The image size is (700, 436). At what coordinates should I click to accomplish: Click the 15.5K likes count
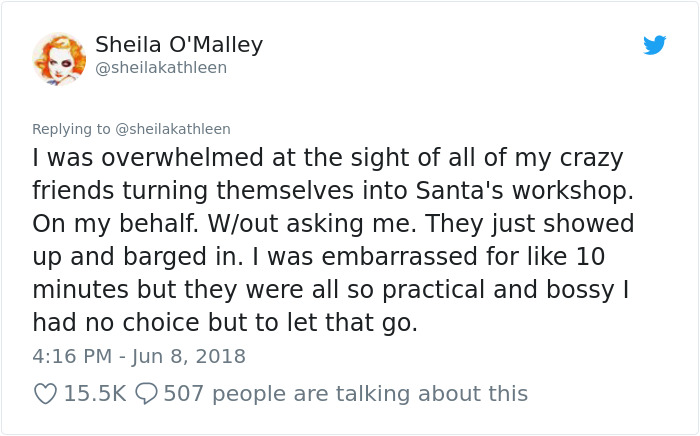[94, 394]
